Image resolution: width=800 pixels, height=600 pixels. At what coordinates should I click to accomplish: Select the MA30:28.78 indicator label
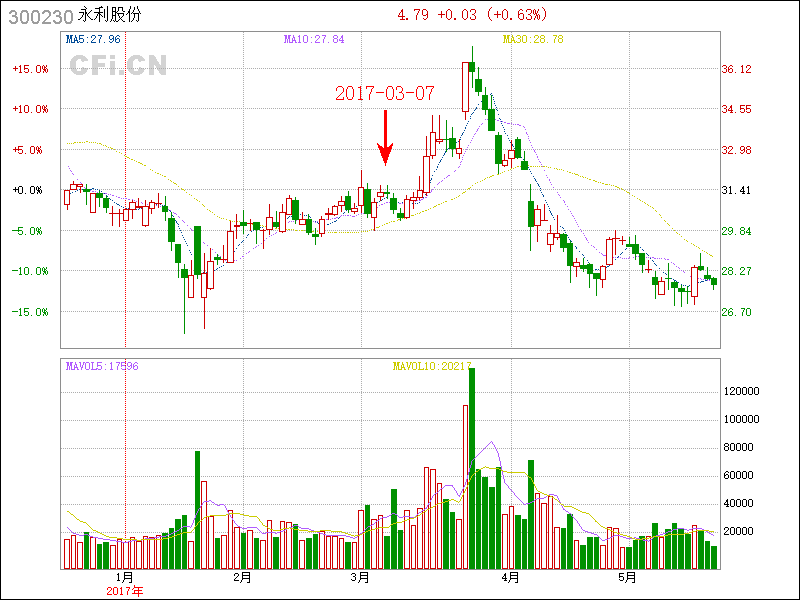pyautogui.click(x=534, y=39)
